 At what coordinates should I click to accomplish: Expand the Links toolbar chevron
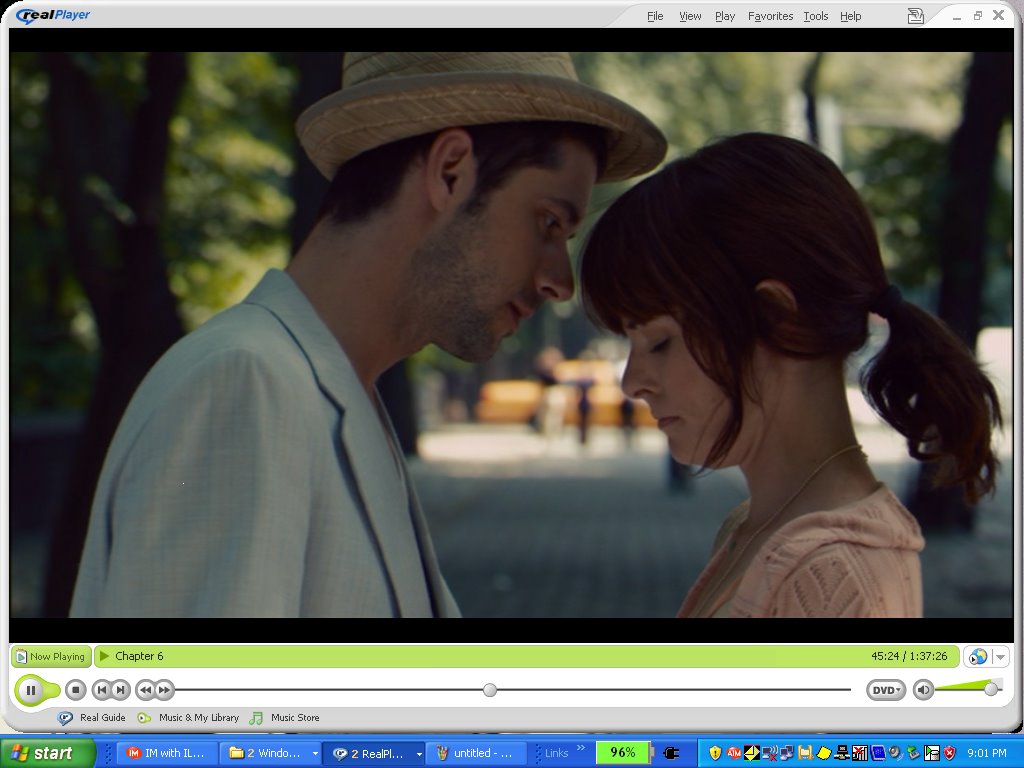581,748
